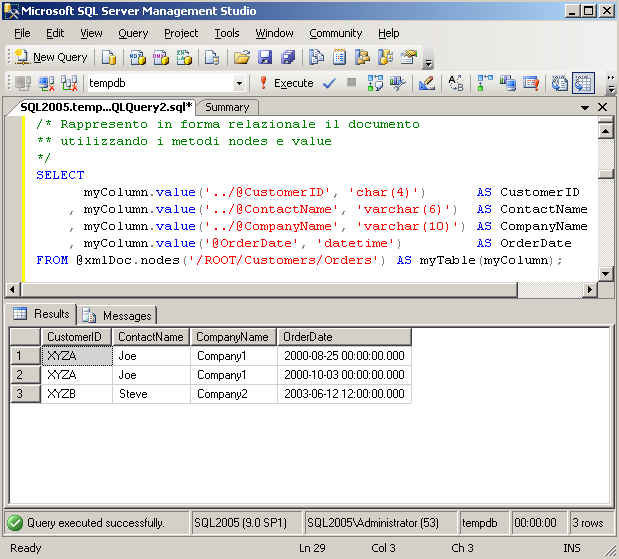Open the Help menu
This screenshot has height=559, width=619.
click(x=388, y=34)
